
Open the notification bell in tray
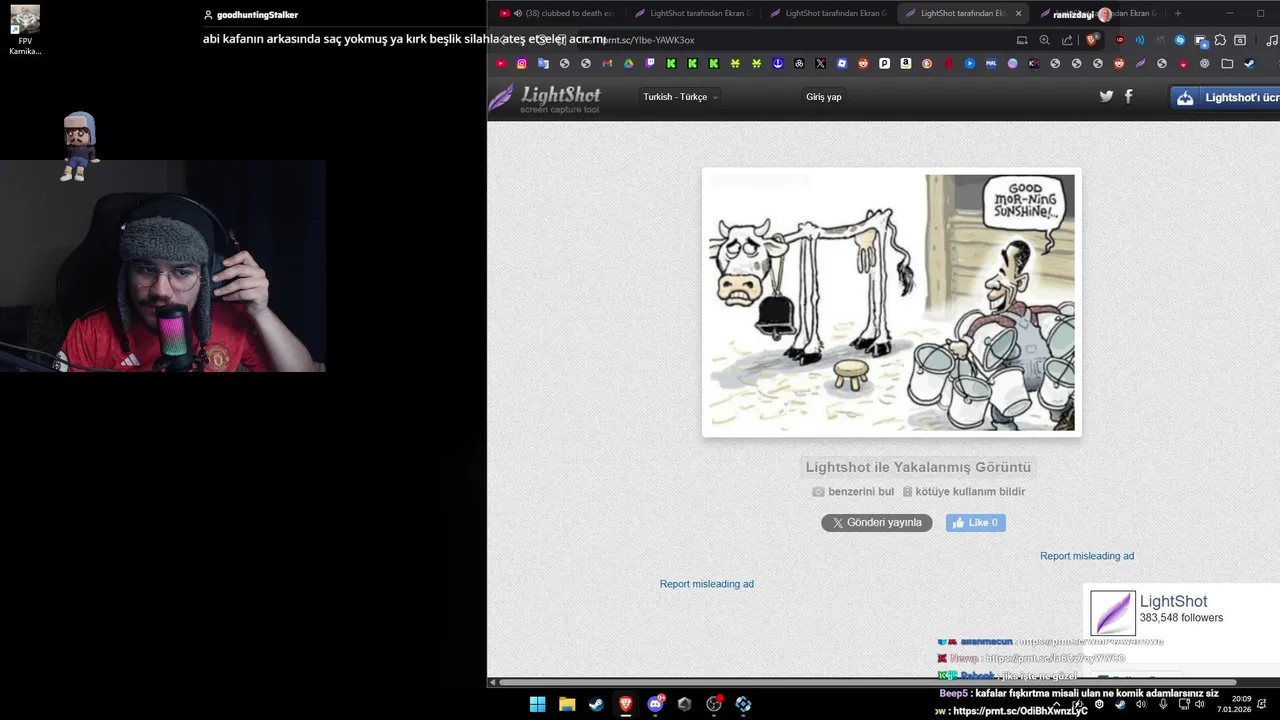1262,704
